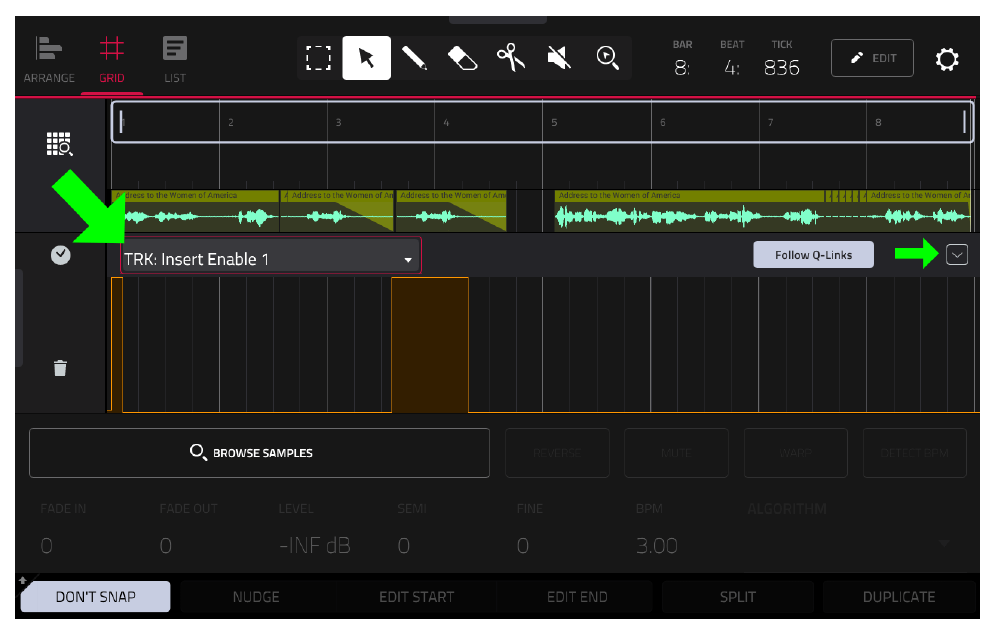This screenshot has width=996, height=636.
Task: Click the Fine value field
Action: [x=522, y=546]
